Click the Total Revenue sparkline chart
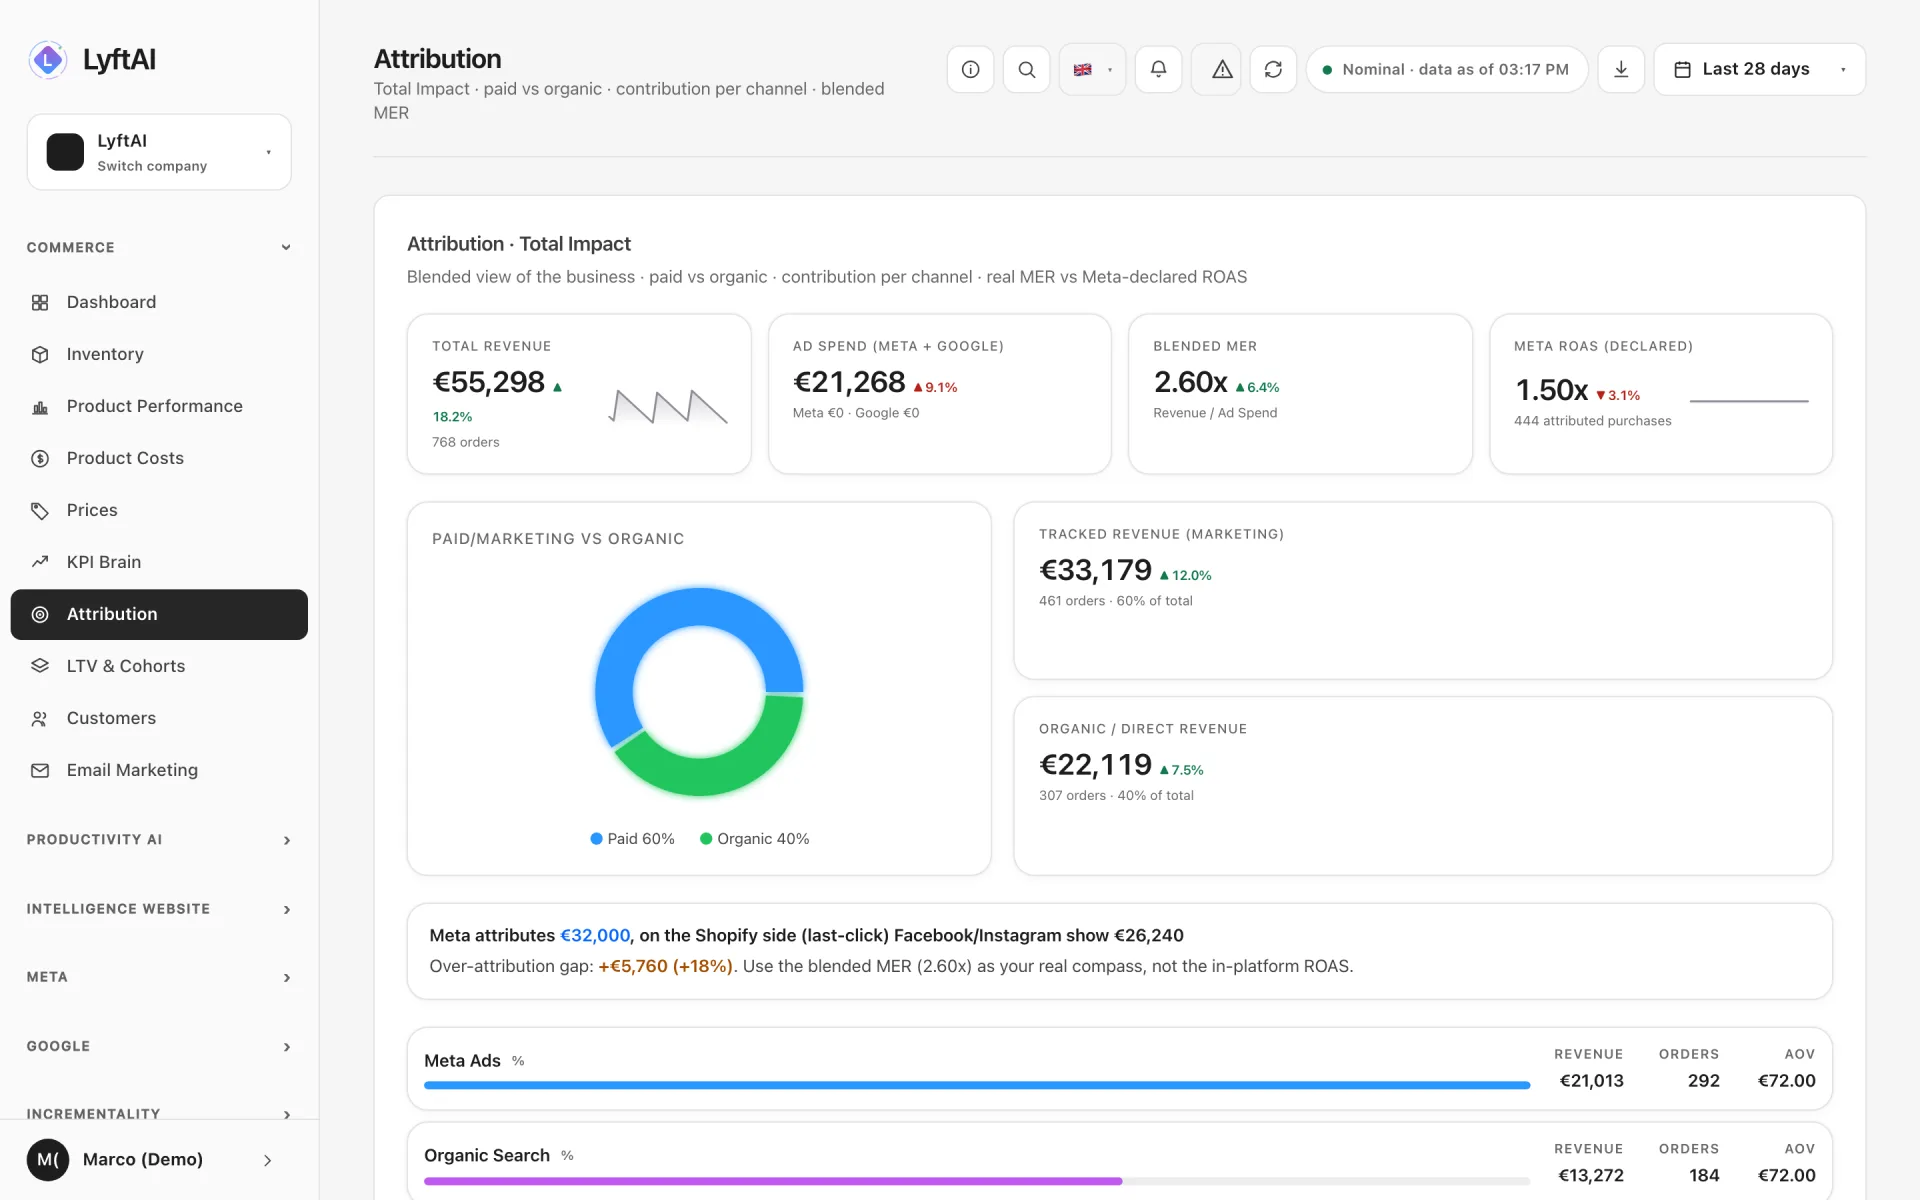This screenshot has height=1200, width=1920. pos(668,407)
